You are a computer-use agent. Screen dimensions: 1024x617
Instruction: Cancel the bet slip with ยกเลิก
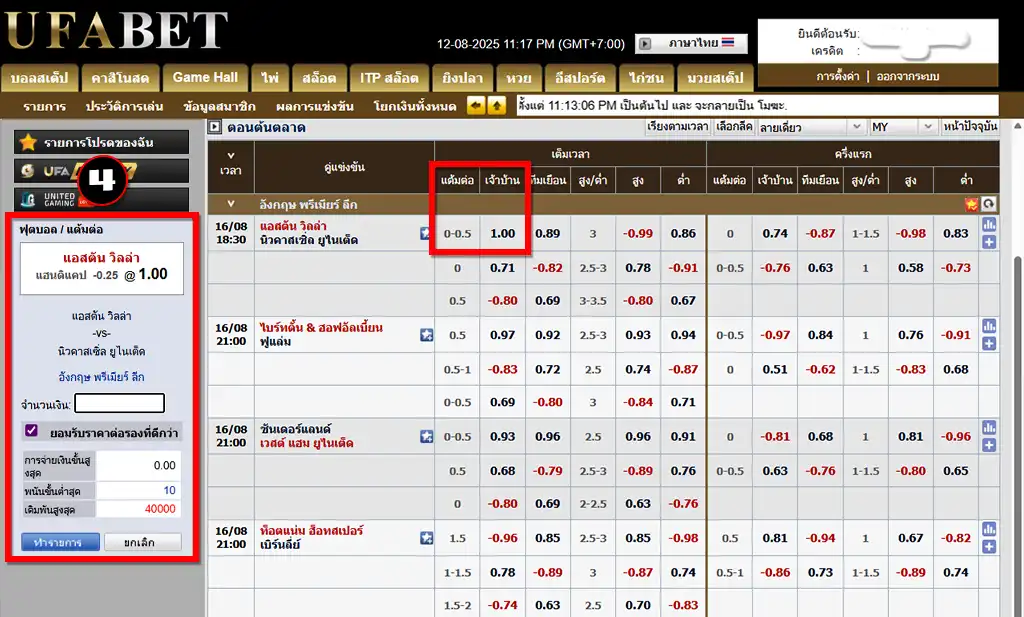click(x=142, y=542)
